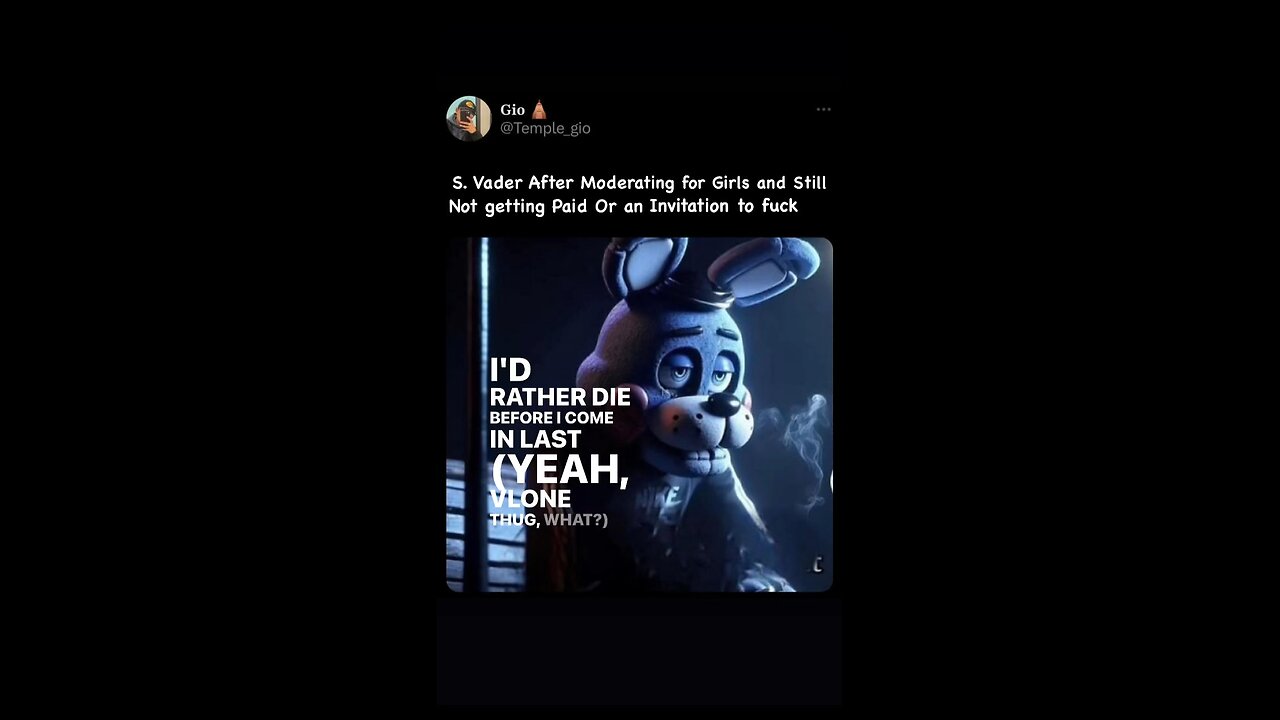Click the lyric line RATHER DIE
Screen dimensions: 1280x720
[560, 397]
